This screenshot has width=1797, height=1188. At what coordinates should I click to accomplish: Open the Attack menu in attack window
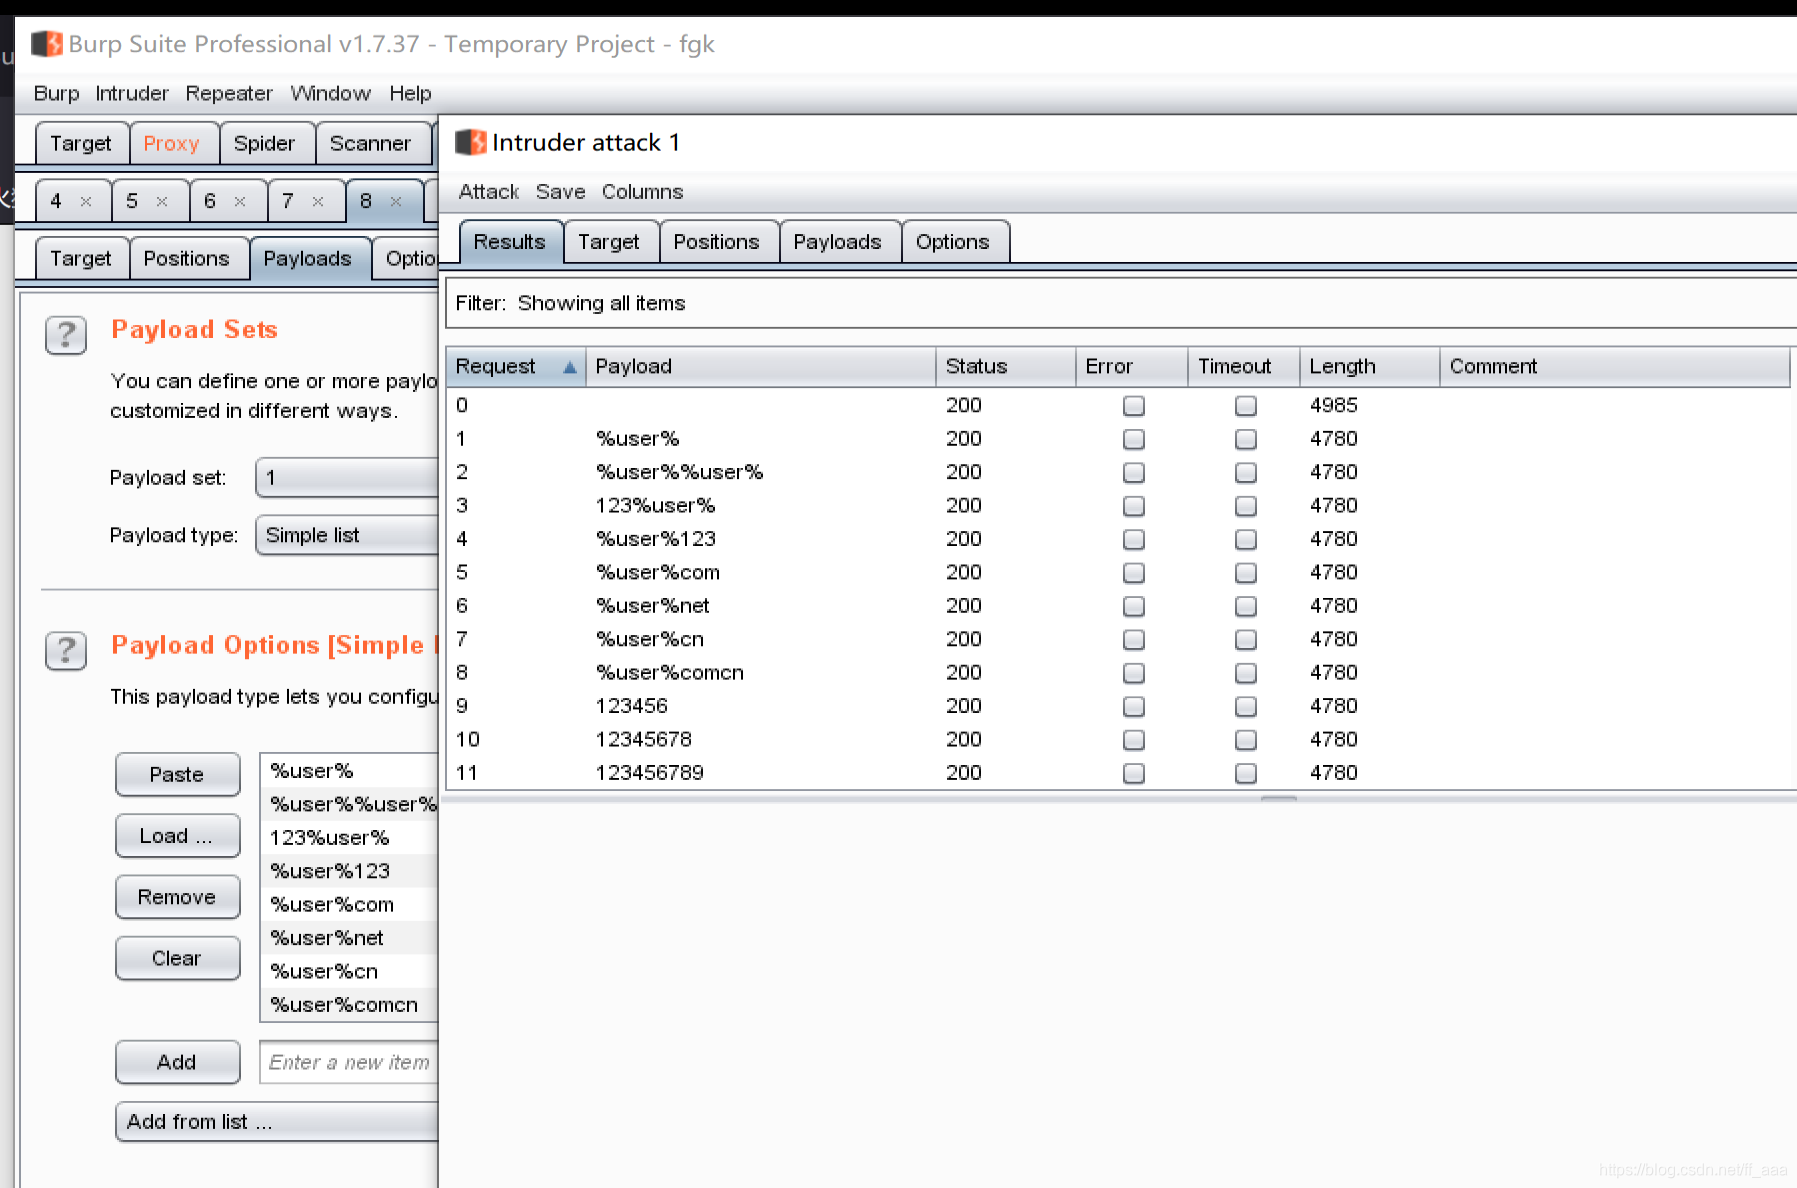click(x=489, y=192)
